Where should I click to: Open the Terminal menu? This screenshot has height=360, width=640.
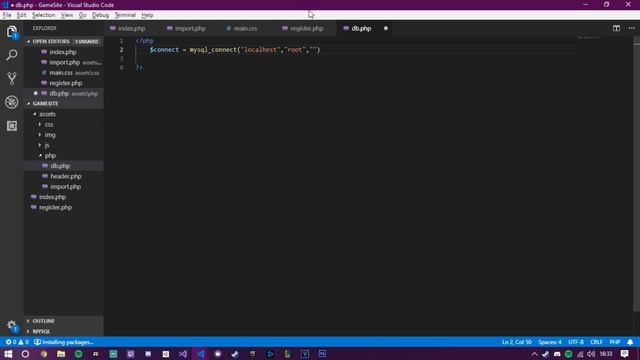point(125,15)
